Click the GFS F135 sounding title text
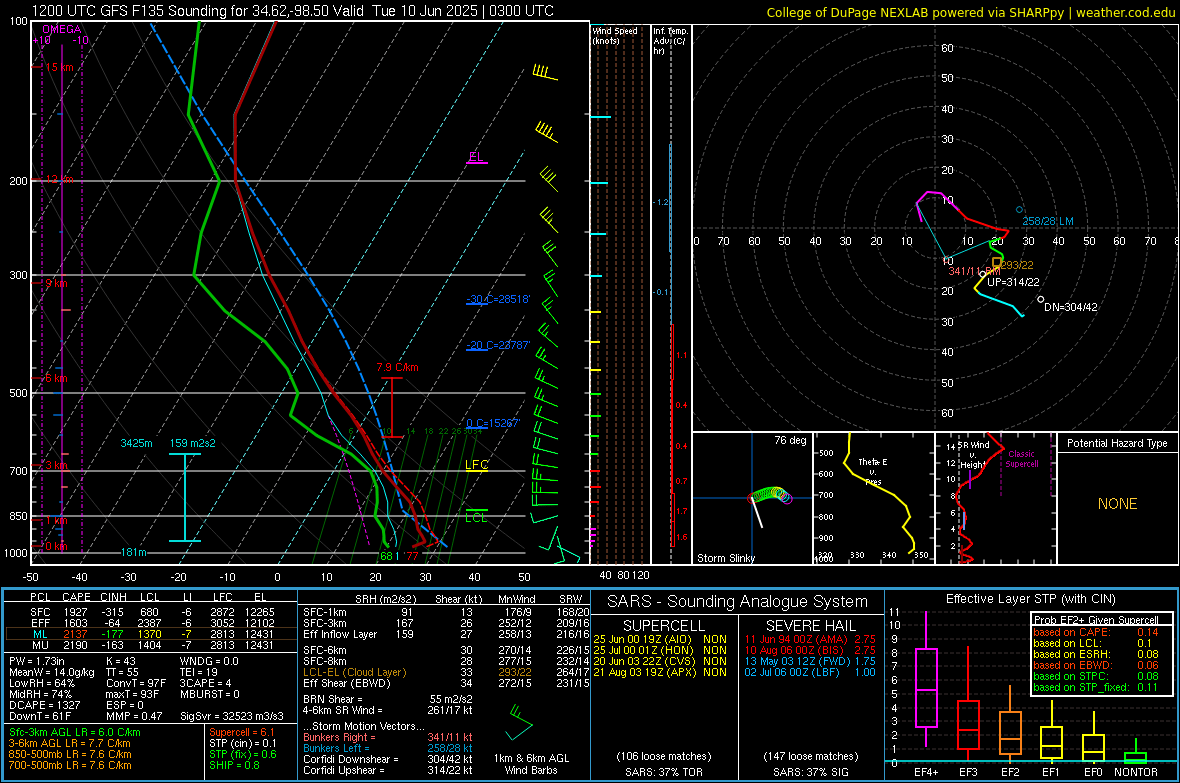 (x=293, y=11)
